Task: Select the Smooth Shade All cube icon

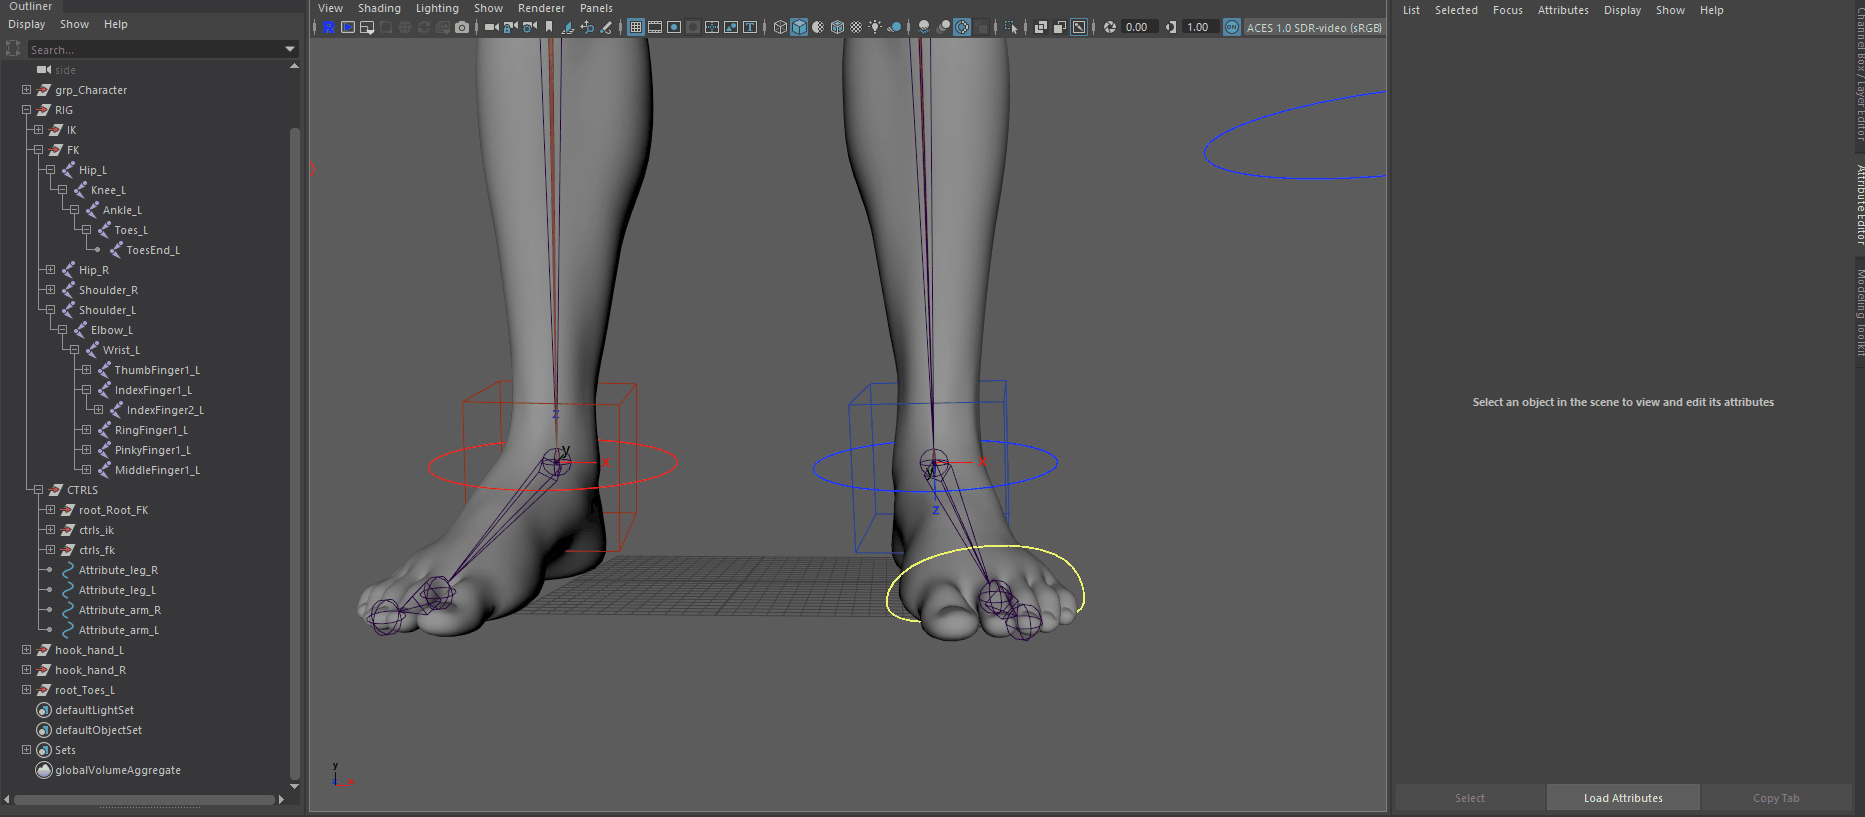Action: [x=799, y=27]
